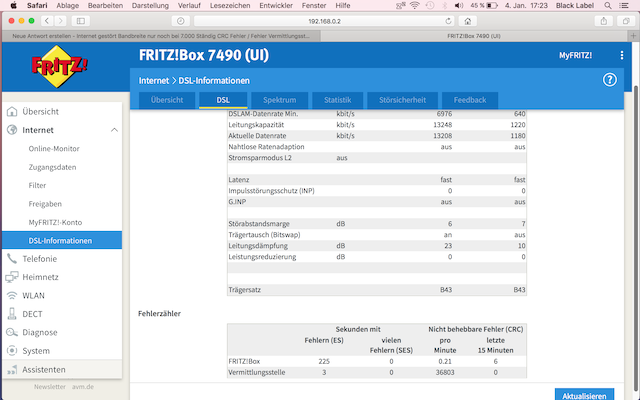Open the MyFRITZ! link in header

click(574, 56)
